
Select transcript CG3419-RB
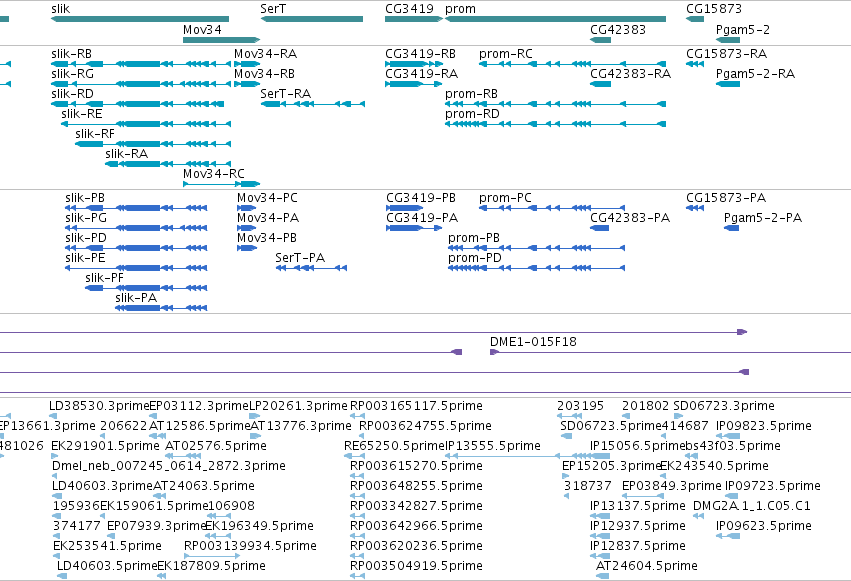coord(414,64)
